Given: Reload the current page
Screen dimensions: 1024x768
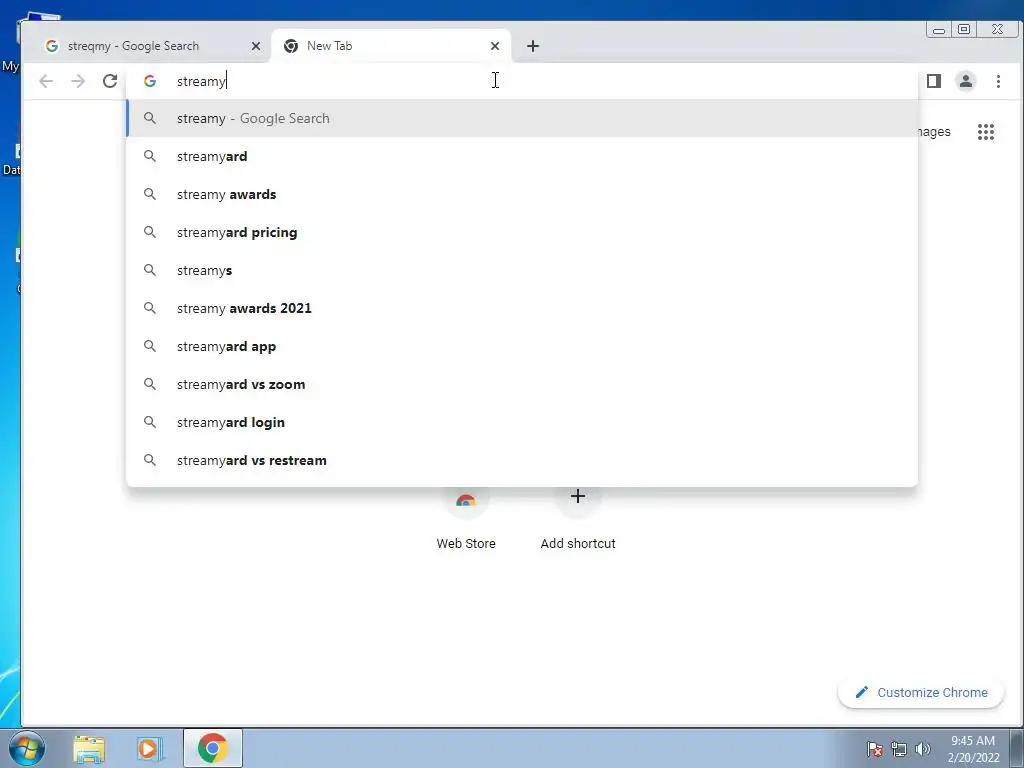Looking at the screenshot, I should tap(110, 81).
